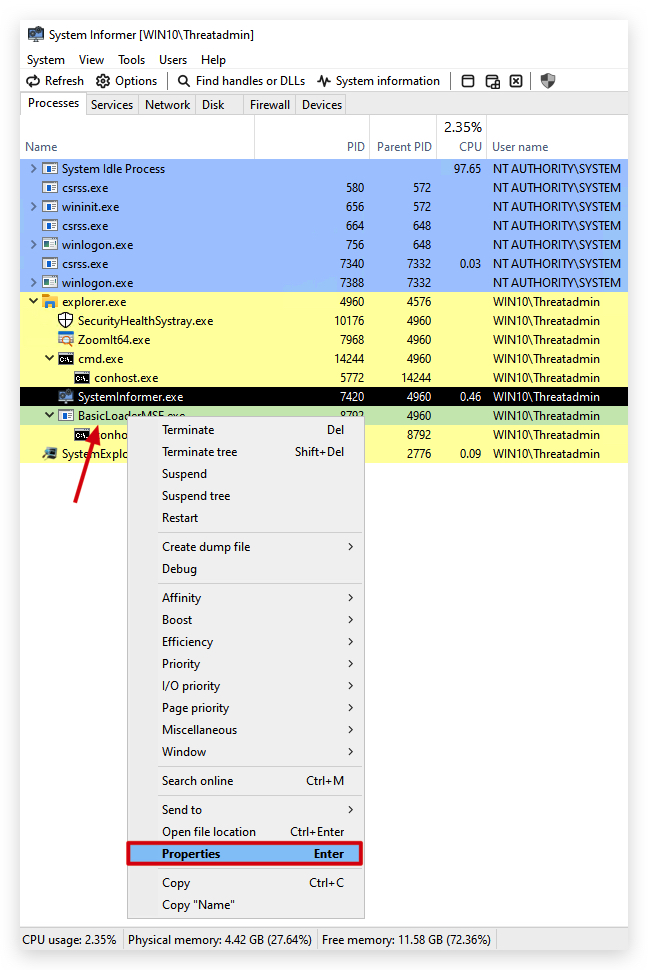The width and height of the screenshot is (648, 970).
Task: Switch to the Services tab
Action: [x=112, y=105]
